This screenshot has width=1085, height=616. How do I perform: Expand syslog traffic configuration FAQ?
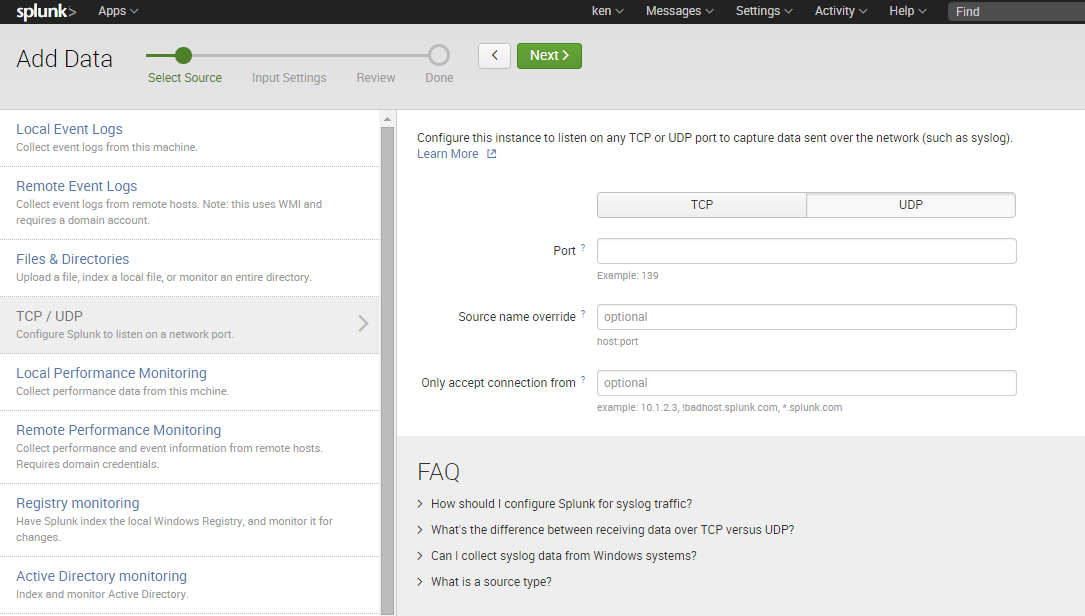(x=561, y=504)
